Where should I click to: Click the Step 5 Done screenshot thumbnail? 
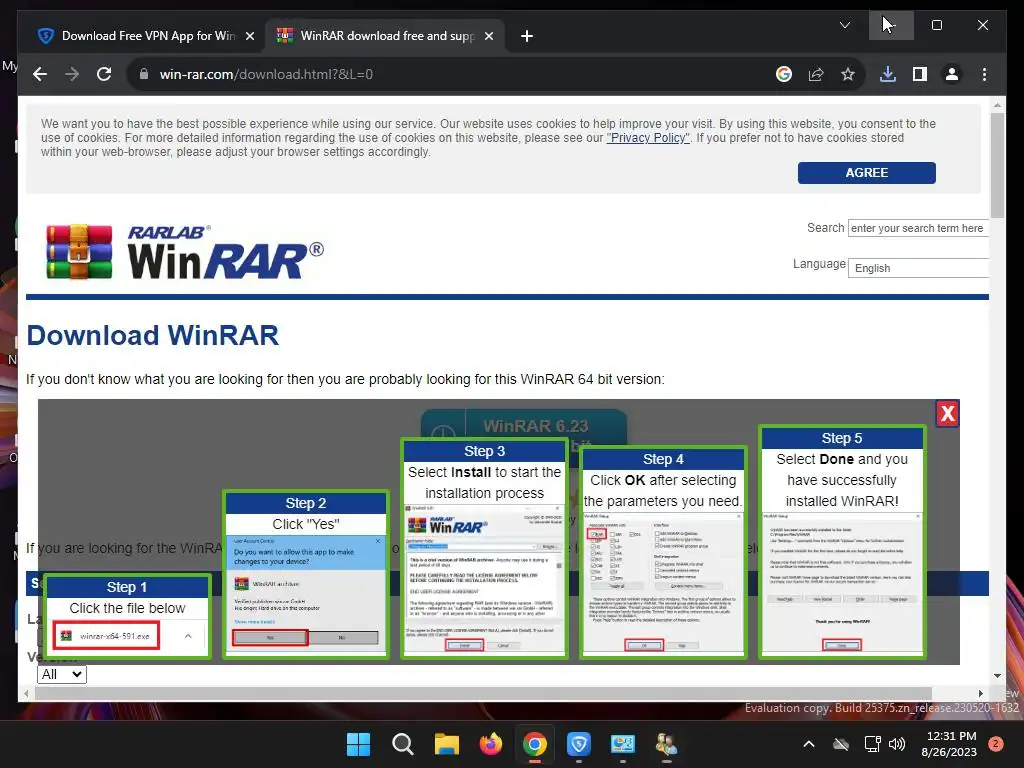coord(842,583)
